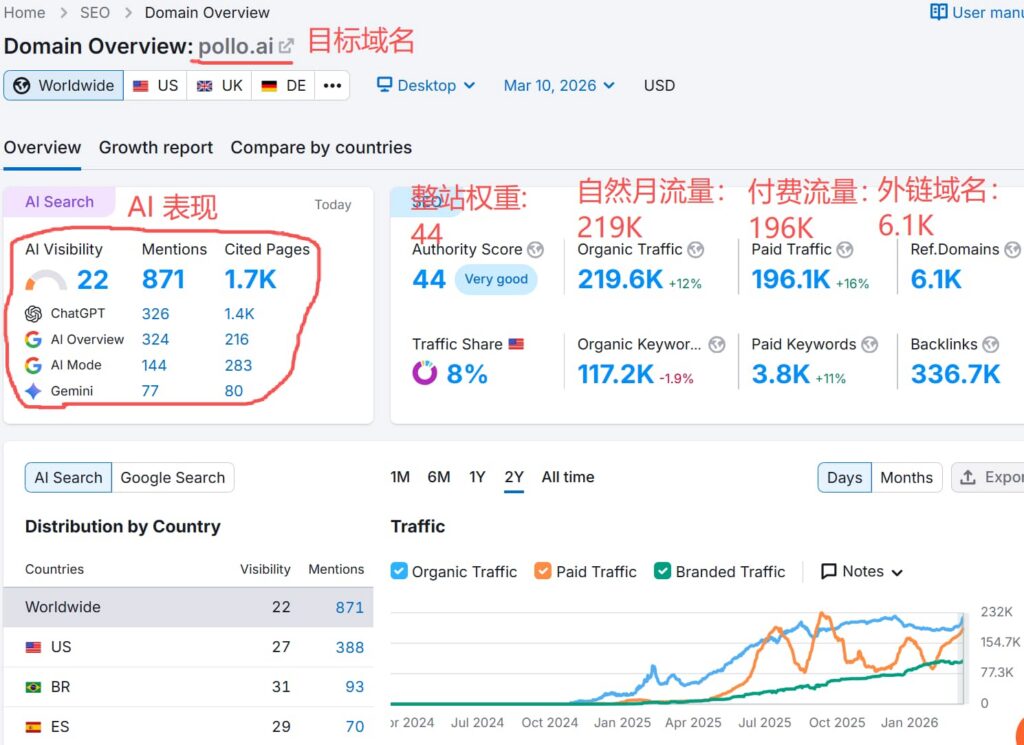
Task: Click globe icon beside Paid Traffic
Action: [845, 249]
